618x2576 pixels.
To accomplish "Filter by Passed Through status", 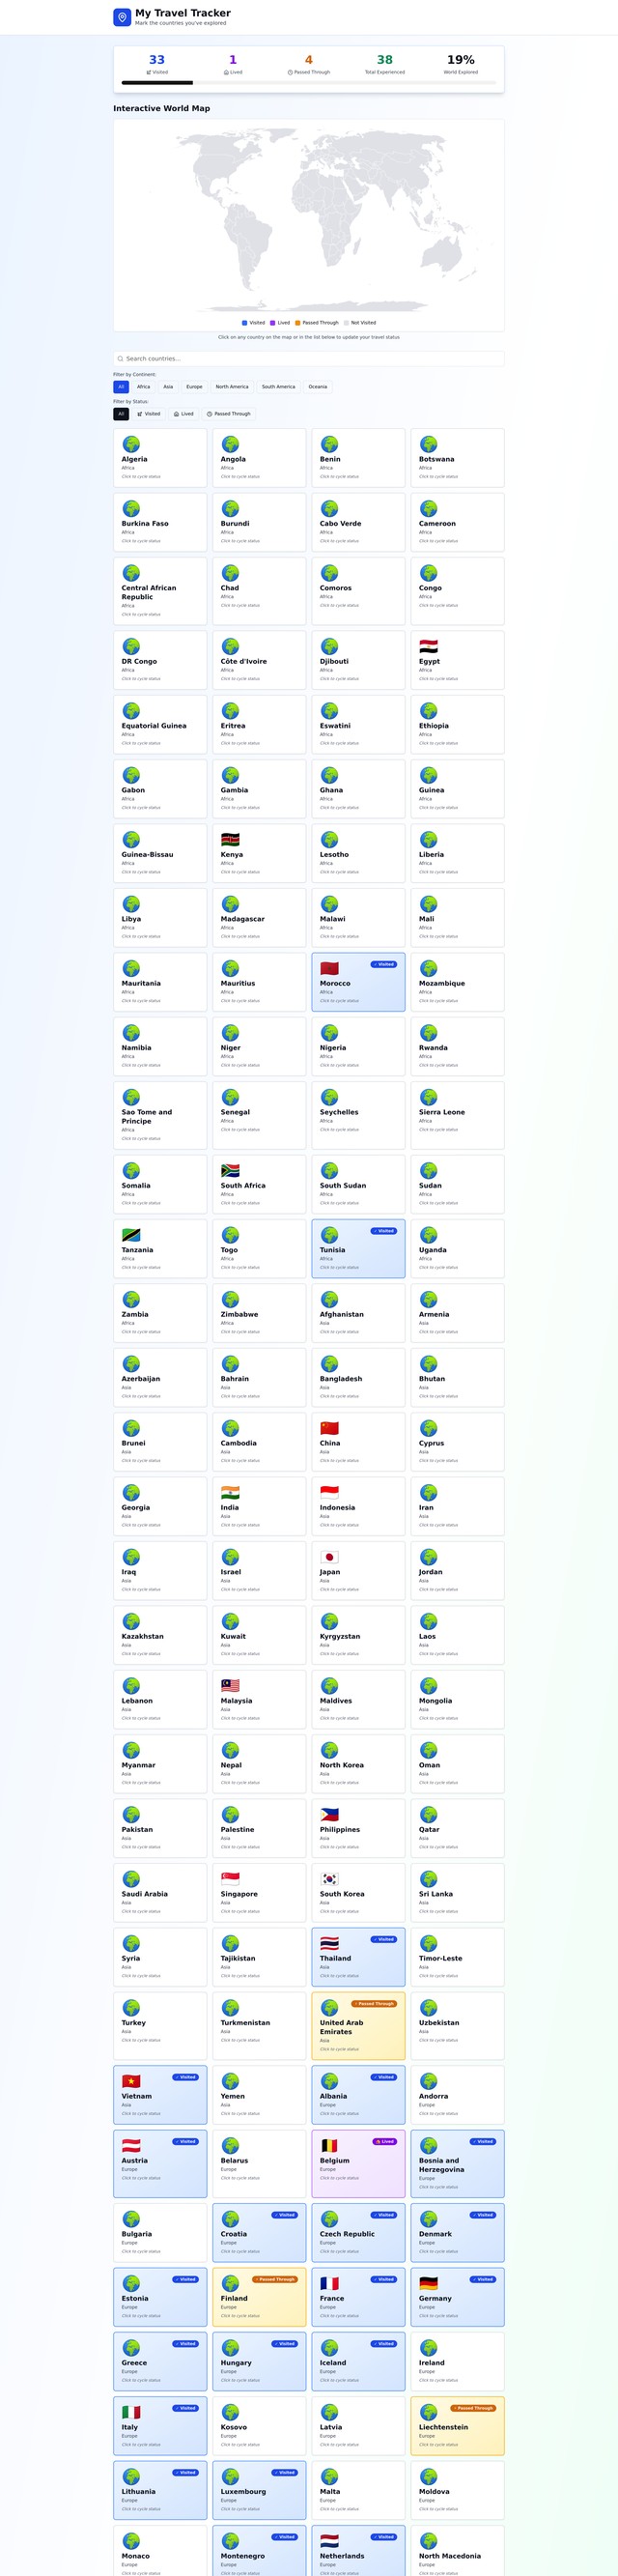I will (229, 414).
